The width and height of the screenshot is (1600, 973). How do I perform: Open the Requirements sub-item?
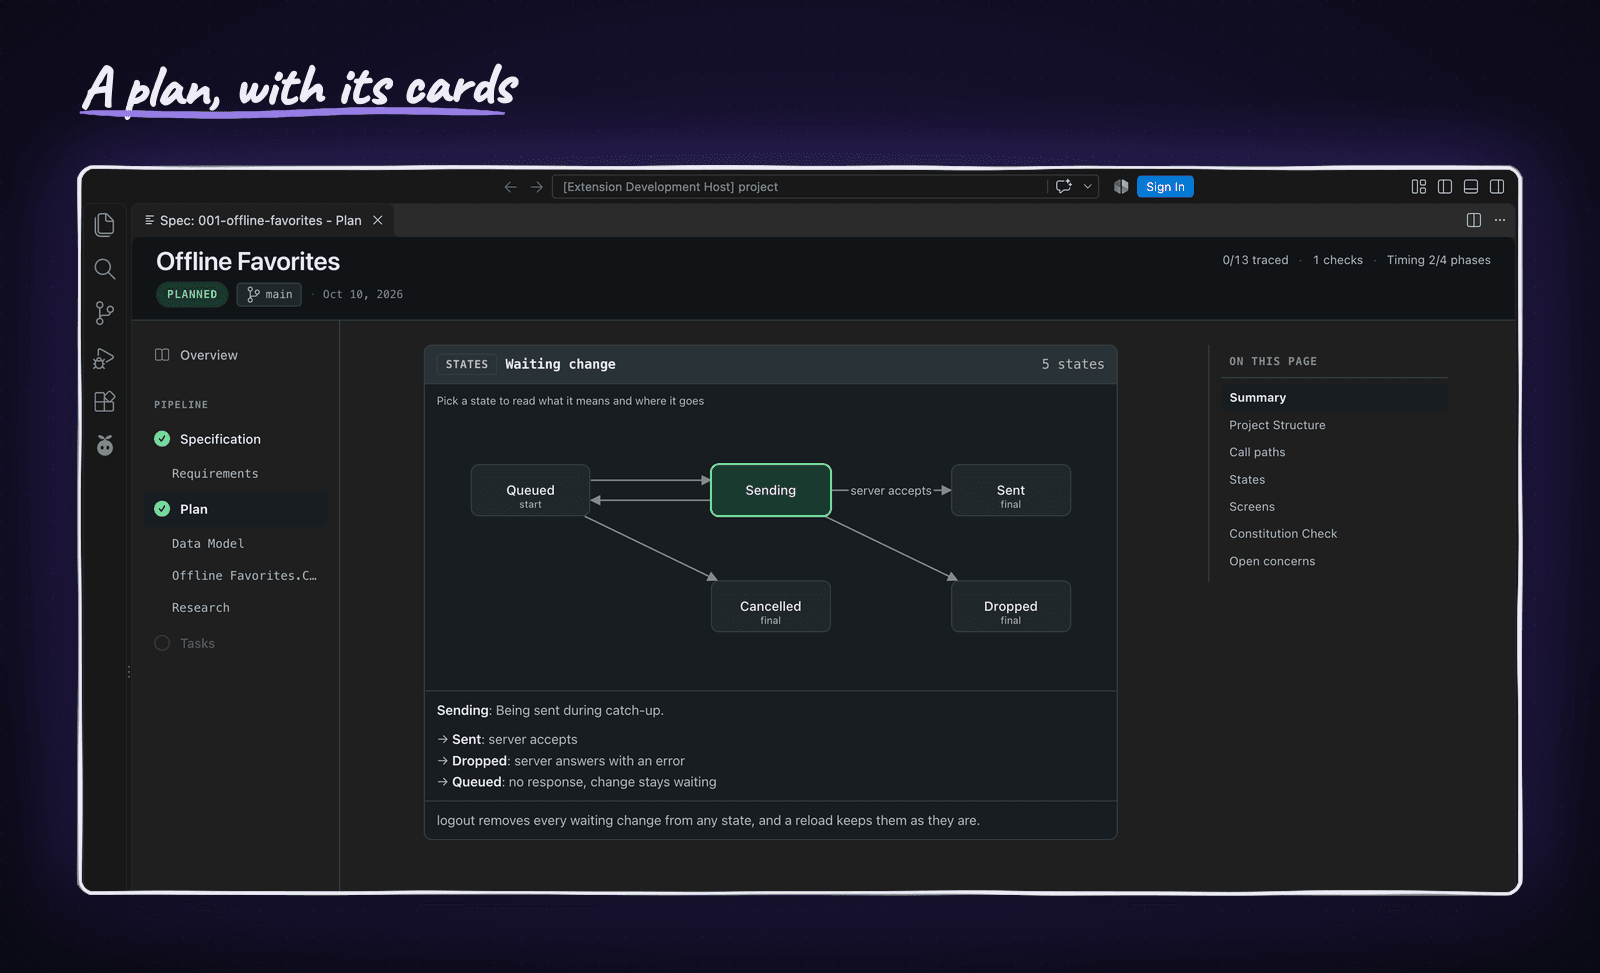[215, 474]
